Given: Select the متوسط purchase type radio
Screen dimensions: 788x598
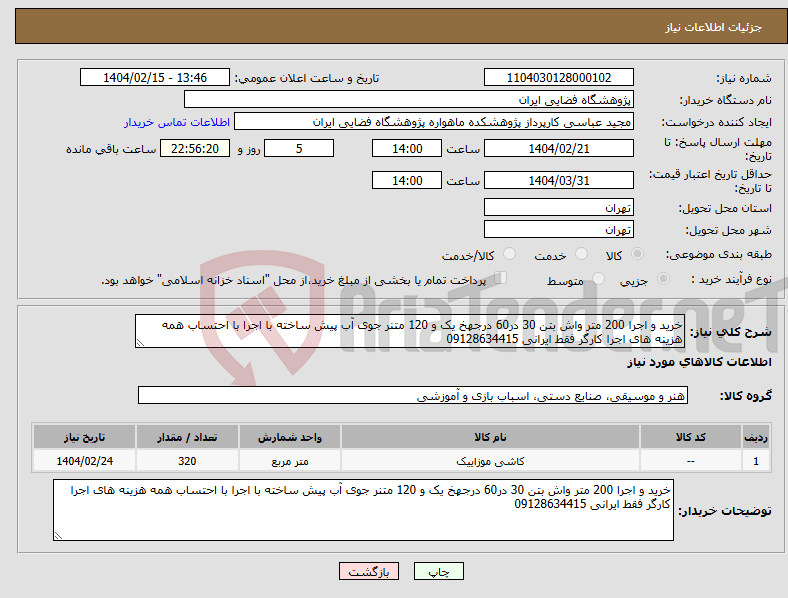Looking at the screenshot, I should pyautogui.click(x=598, y=278).
